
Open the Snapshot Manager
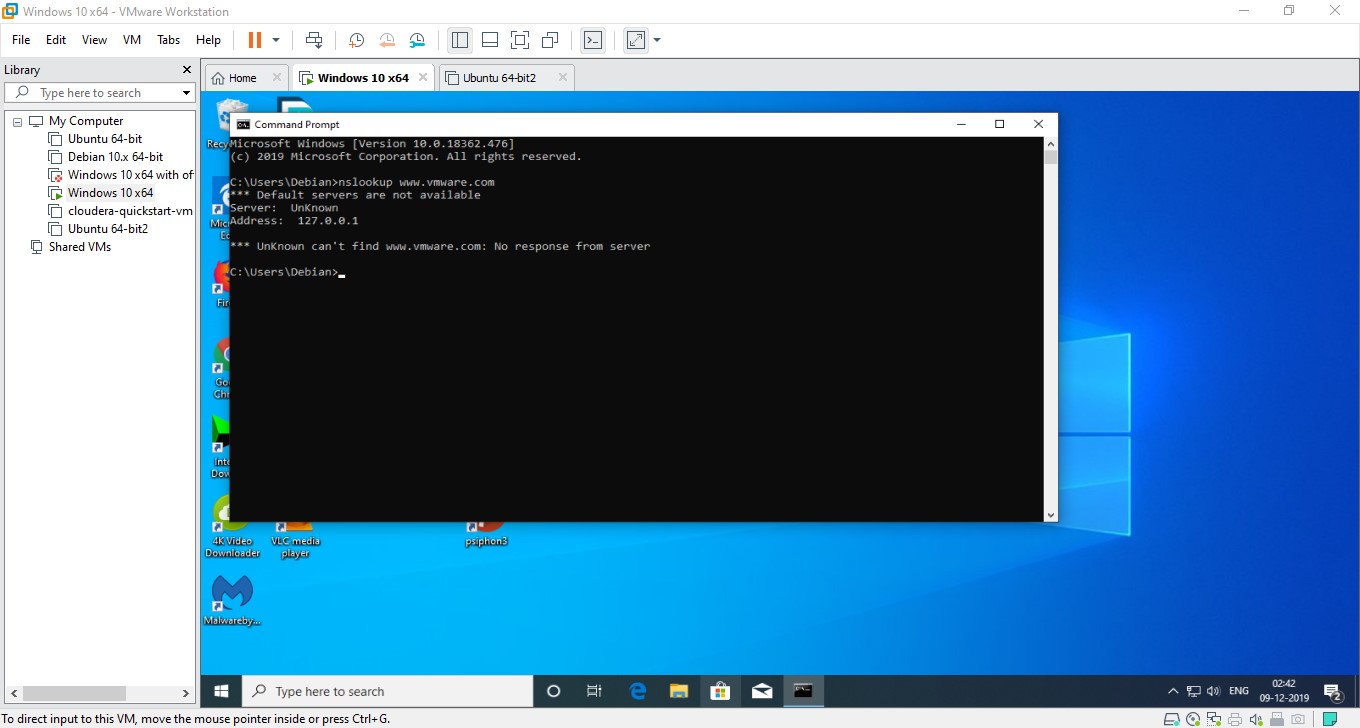(x=417, y=40)
